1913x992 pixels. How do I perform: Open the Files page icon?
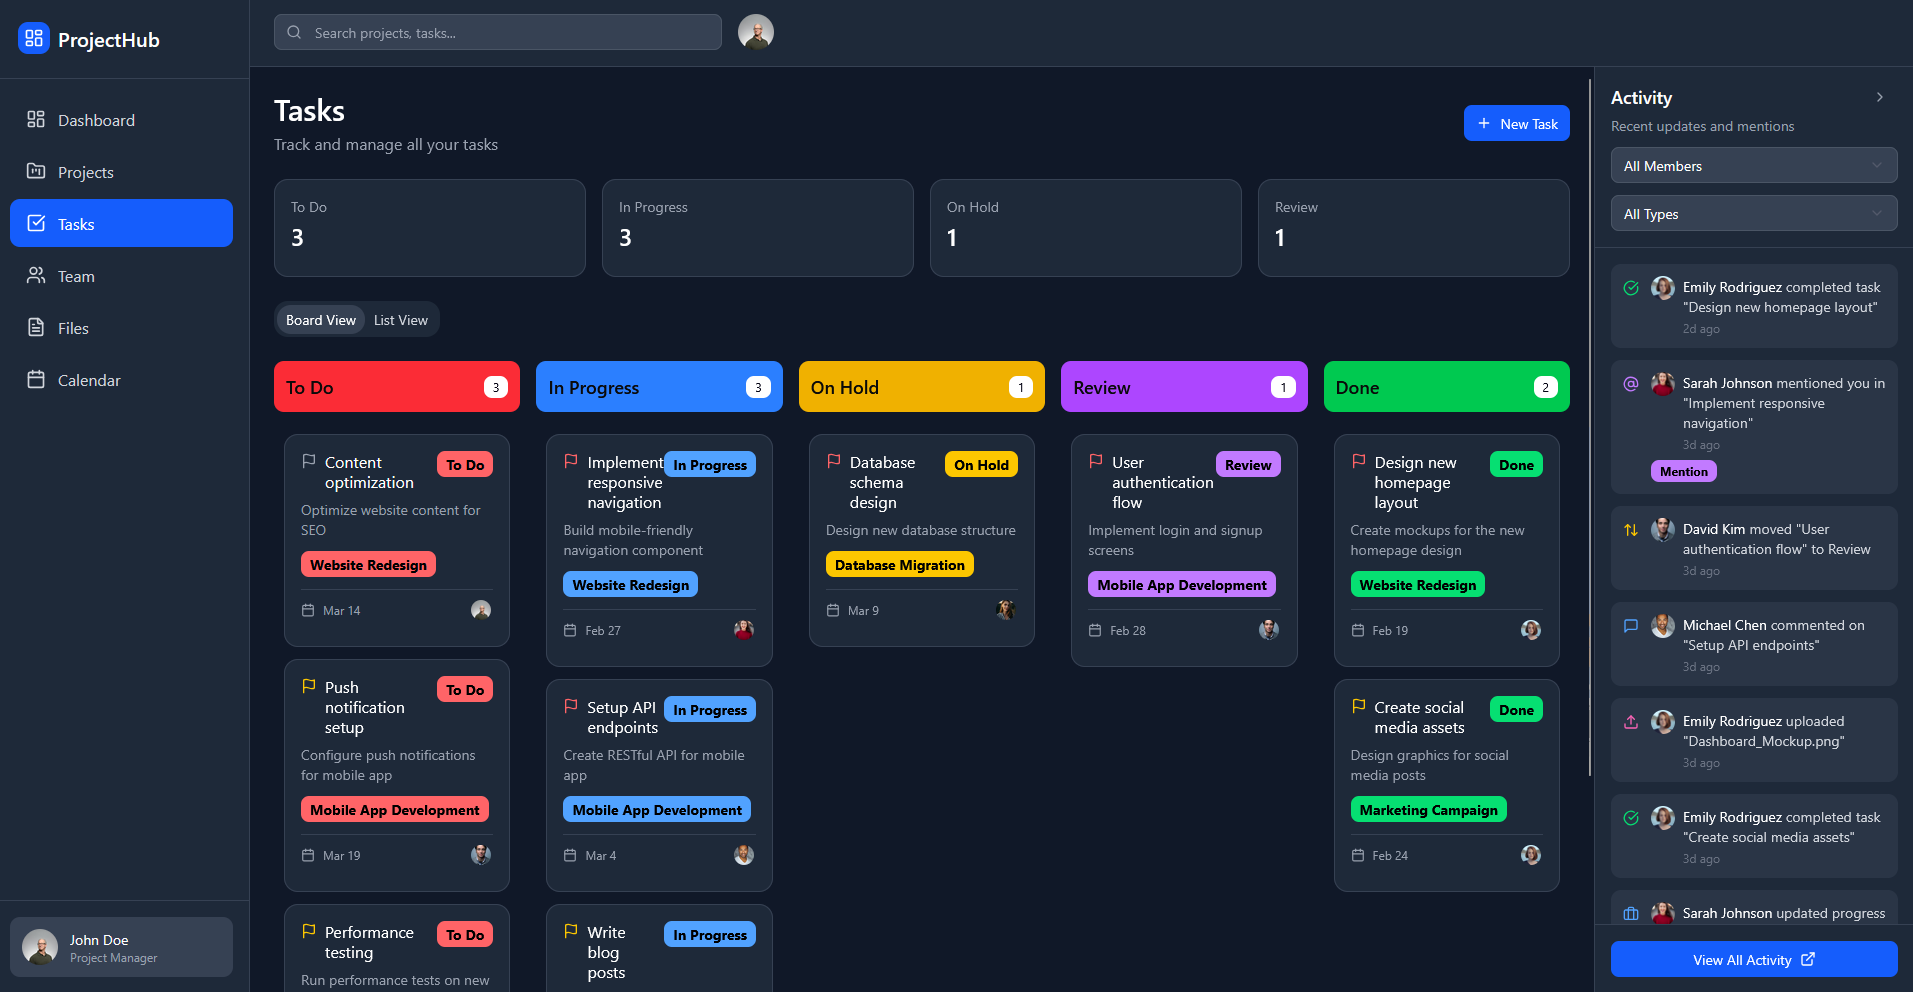(36, 328)
